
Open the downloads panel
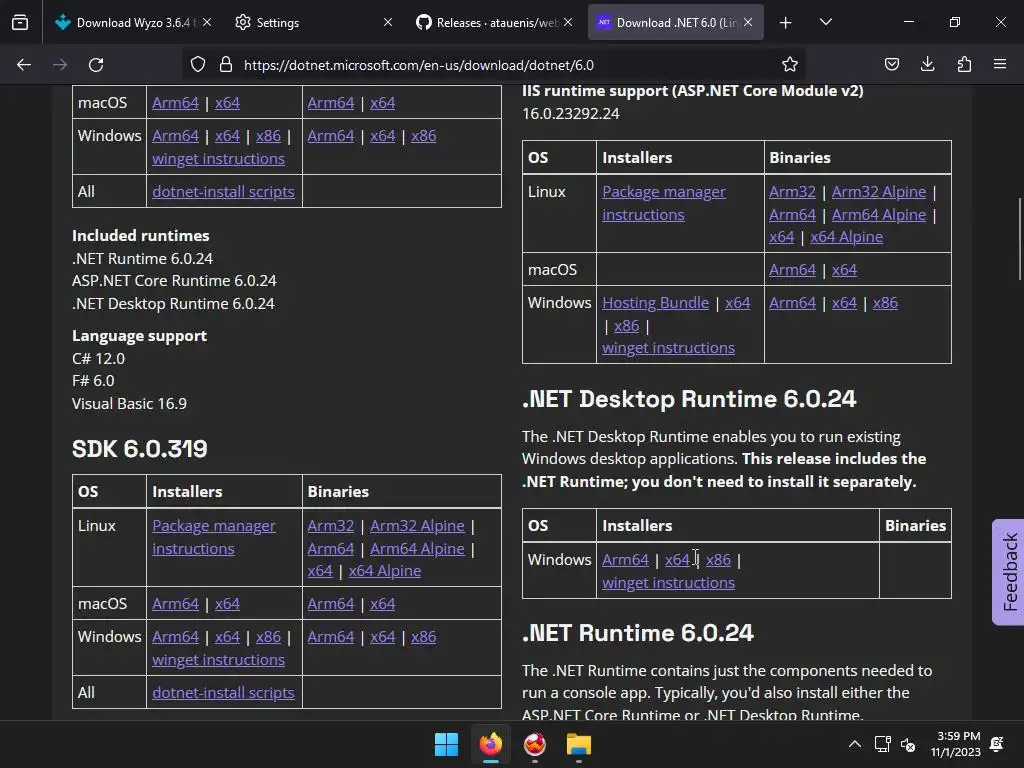927,65
